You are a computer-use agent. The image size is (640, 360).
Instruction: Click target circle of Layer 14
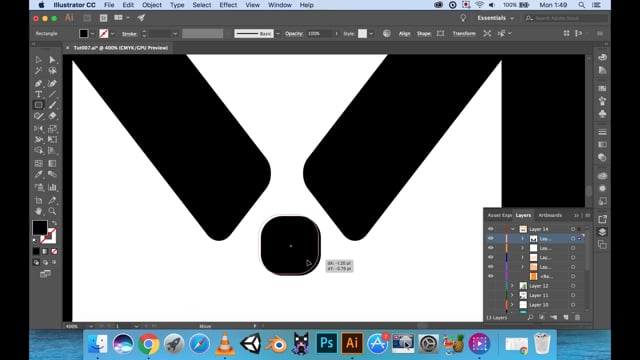[x=573, y=229]
